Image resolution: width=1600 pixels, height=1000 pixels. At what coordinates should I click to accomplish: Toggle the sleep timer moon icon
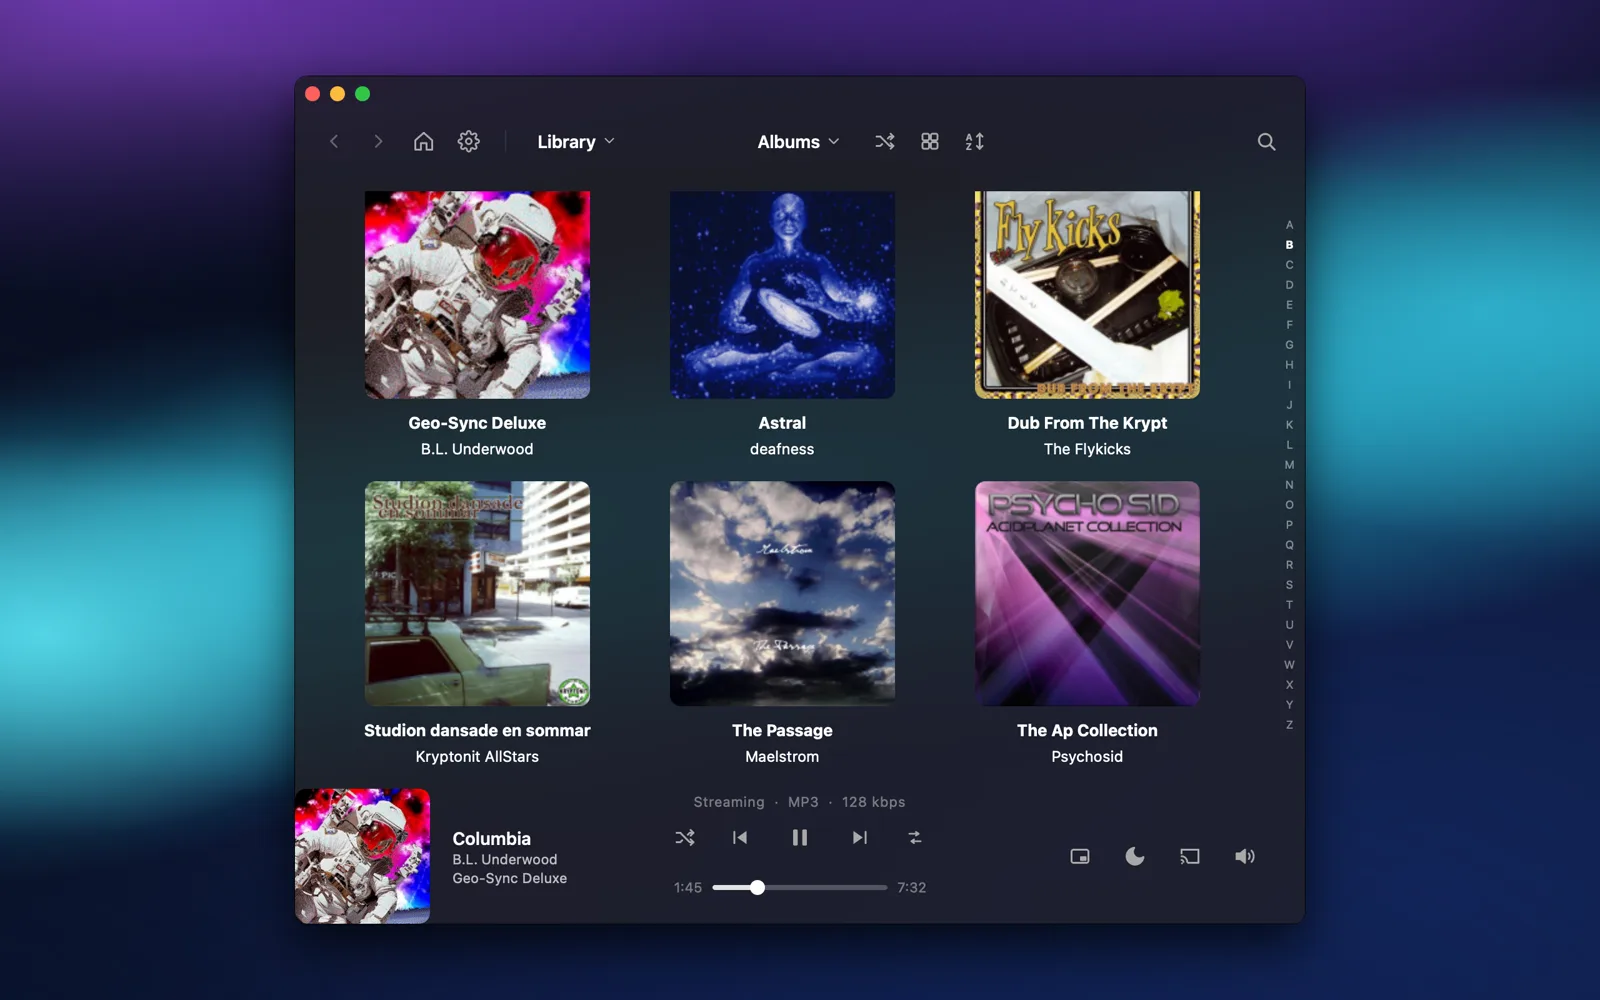(x=1135, y=857)
